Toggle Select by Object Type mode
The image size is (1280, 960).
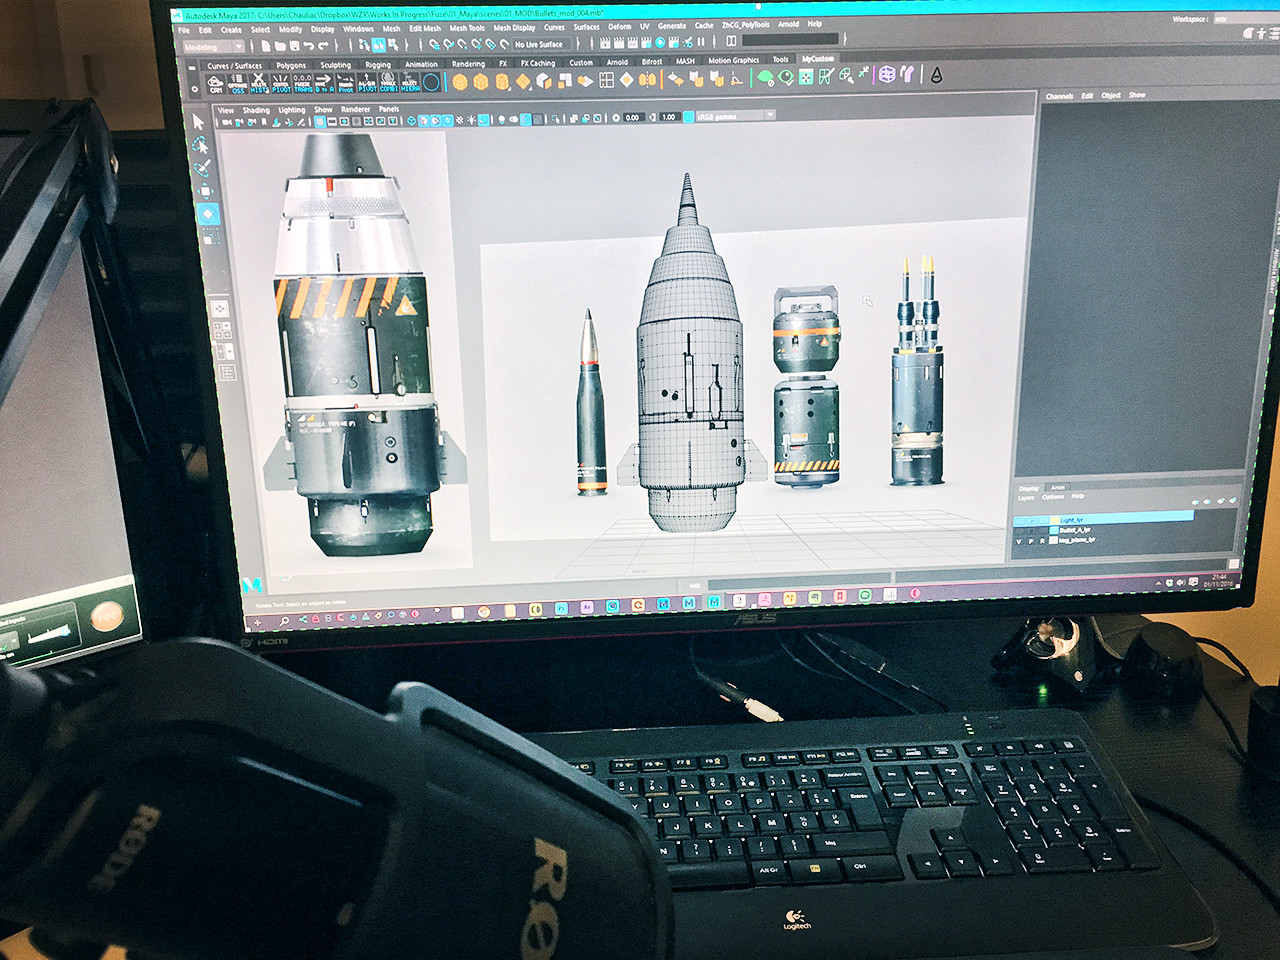(x=378, y=46)
